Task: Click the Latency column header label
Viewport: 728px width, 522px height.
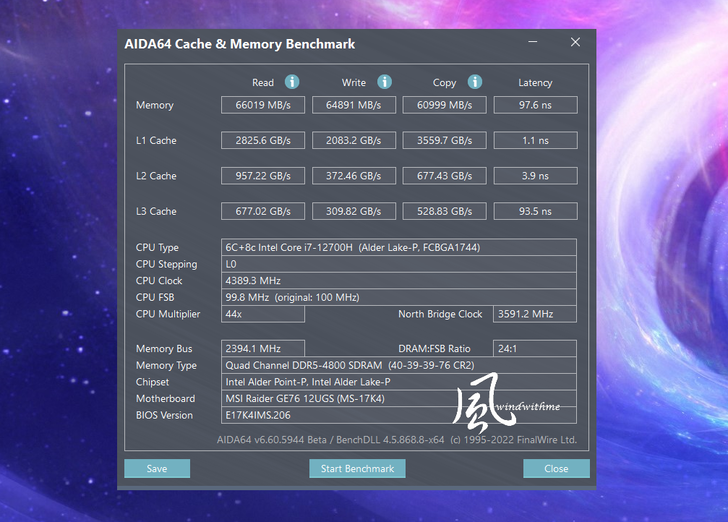Action: [x=535, y=83]
